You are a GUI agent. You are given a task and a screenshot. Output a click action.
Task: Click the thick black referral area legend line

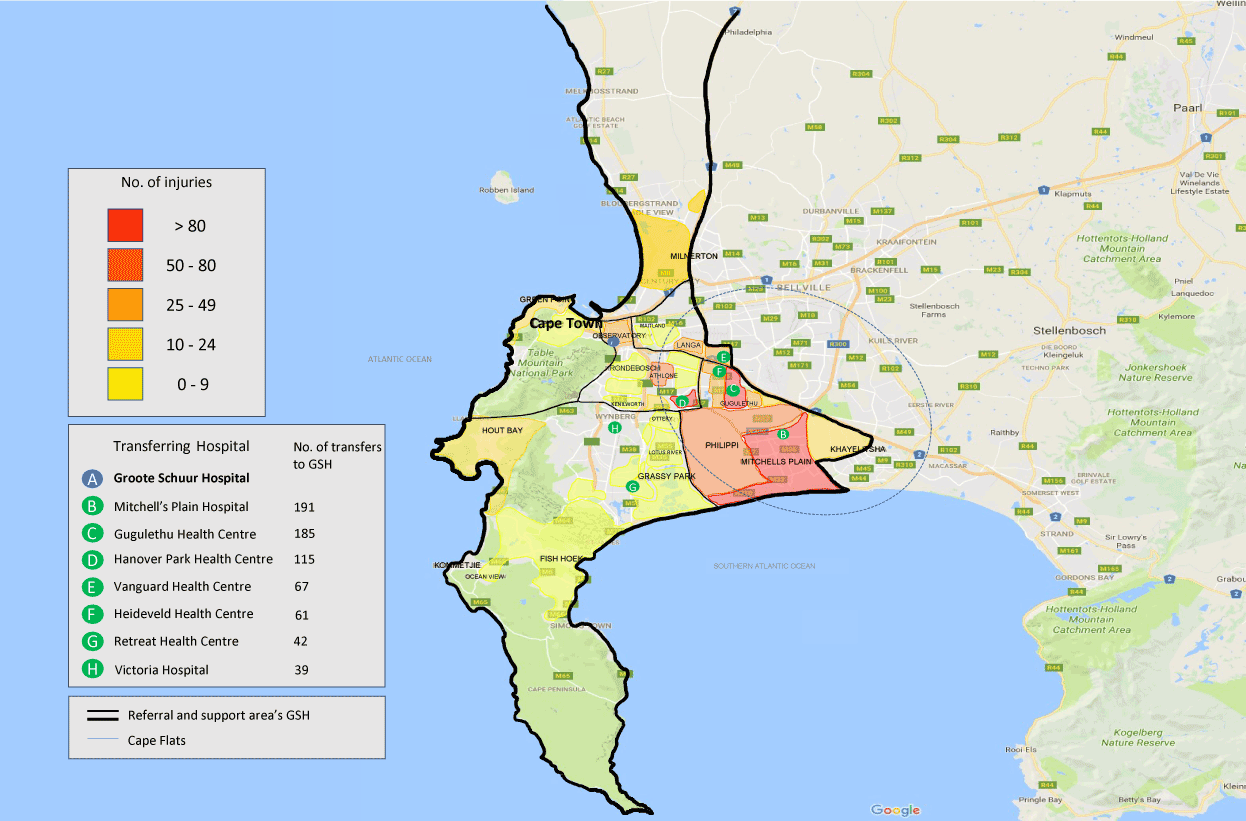[96, 716]
